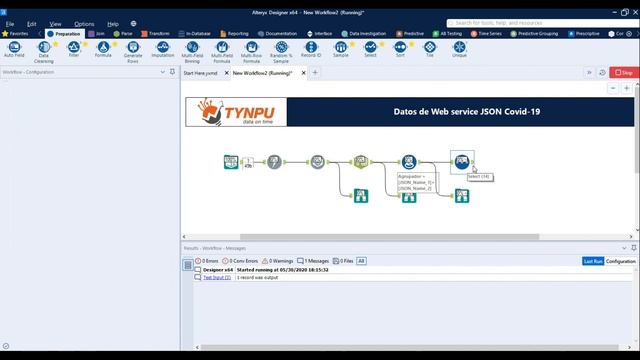This screenshot has width=640, height=360.
Task: Click the messages list view icon in Results
Action: pyautogui.click(x=188, y=265)
